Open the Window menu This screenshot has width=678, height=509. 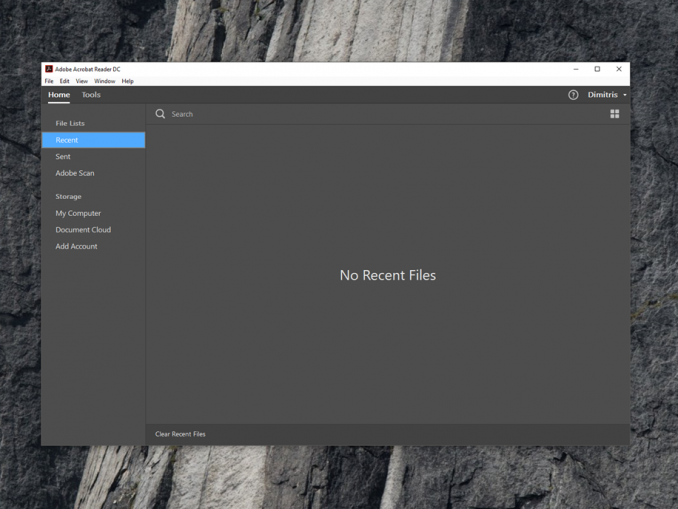[x=105, y=81]
